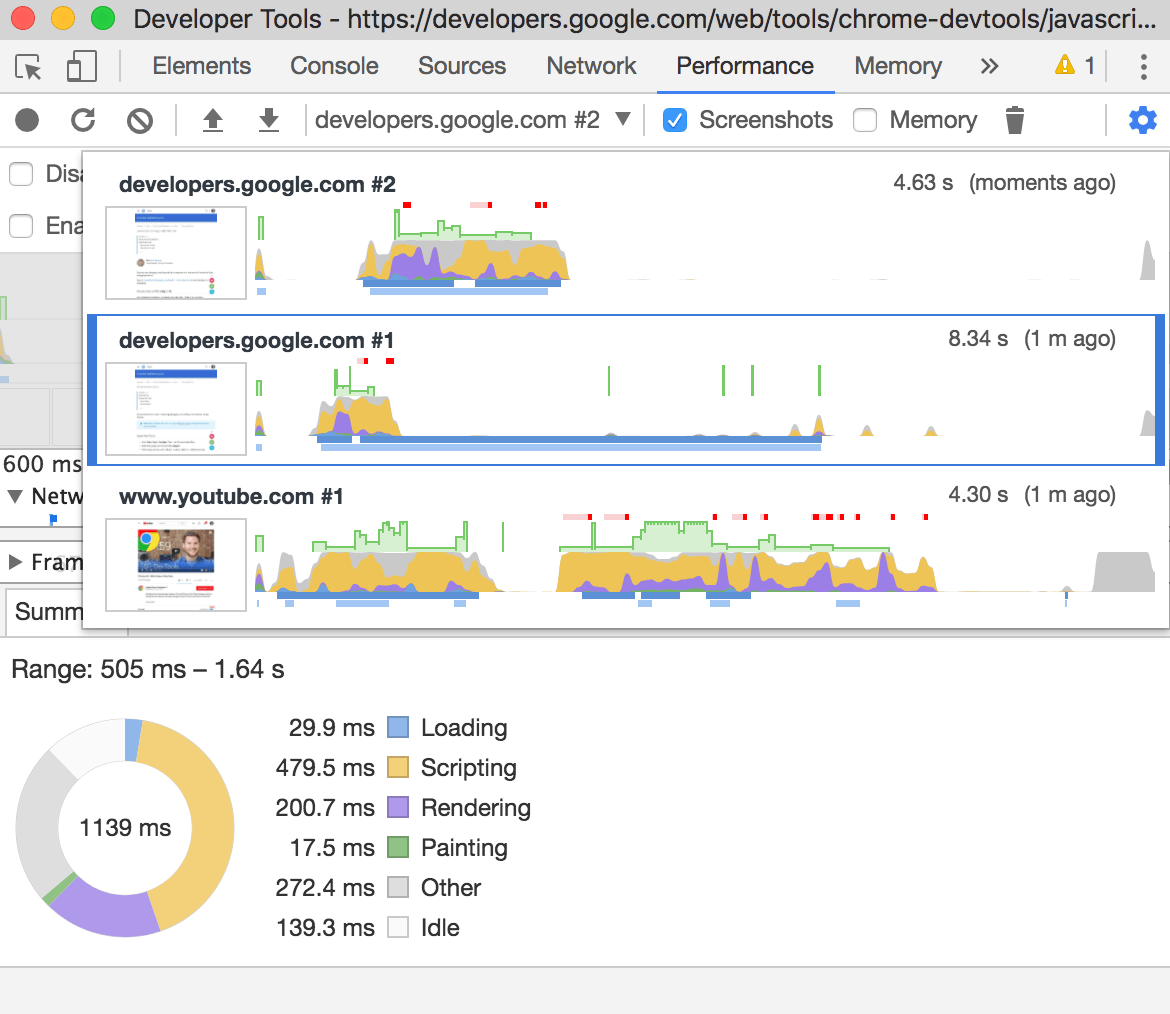The image size is (1170, 1014).
Task: Enable the Memory checkbox in toolbar
Action: [x=865, y=120]
